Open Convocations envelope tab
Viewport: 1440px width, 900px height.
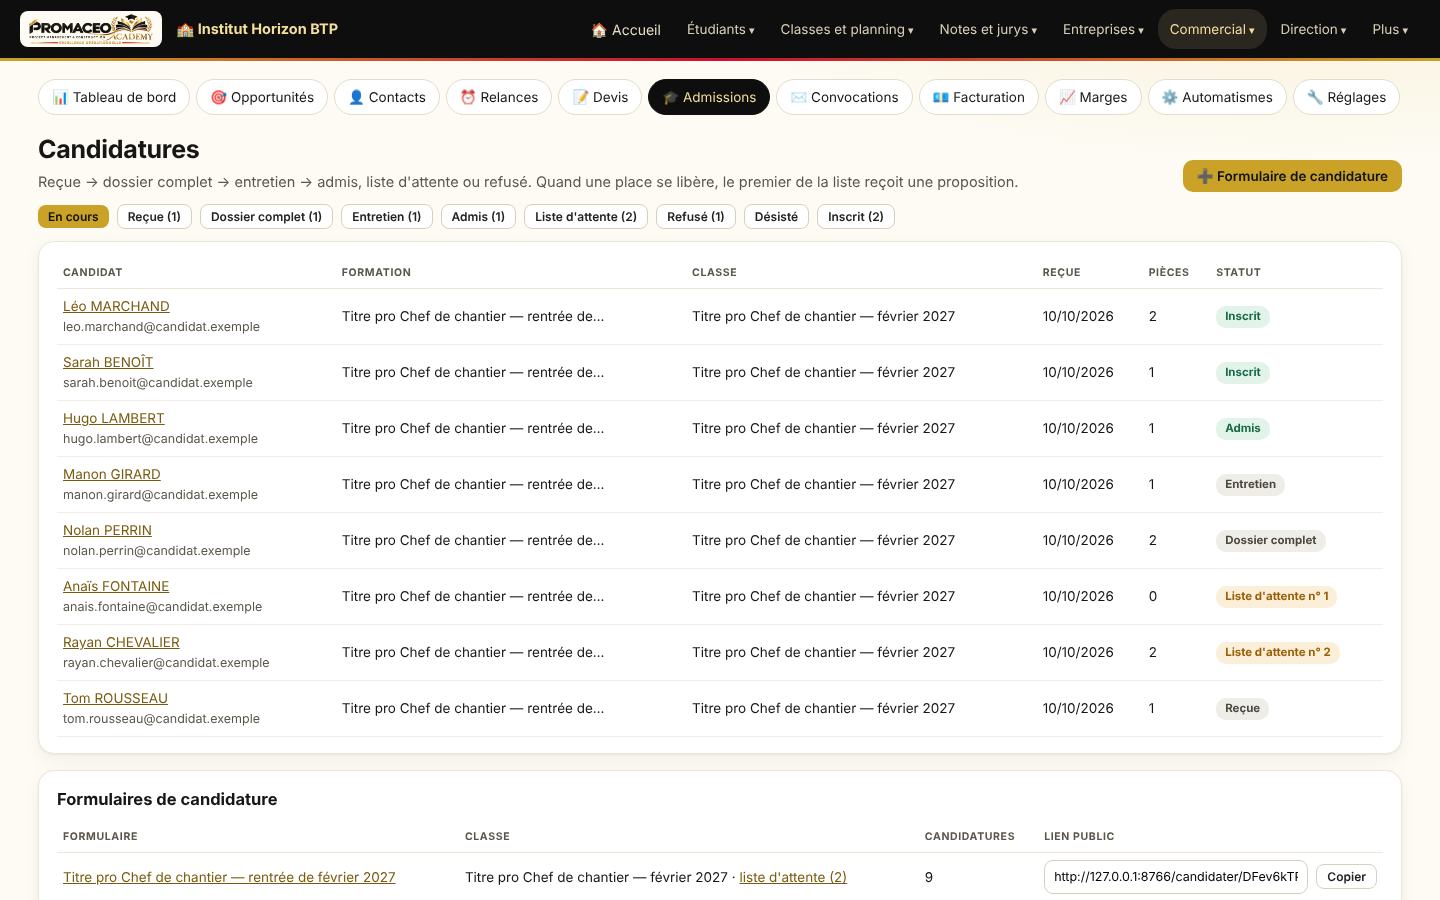tap(844, 97)
